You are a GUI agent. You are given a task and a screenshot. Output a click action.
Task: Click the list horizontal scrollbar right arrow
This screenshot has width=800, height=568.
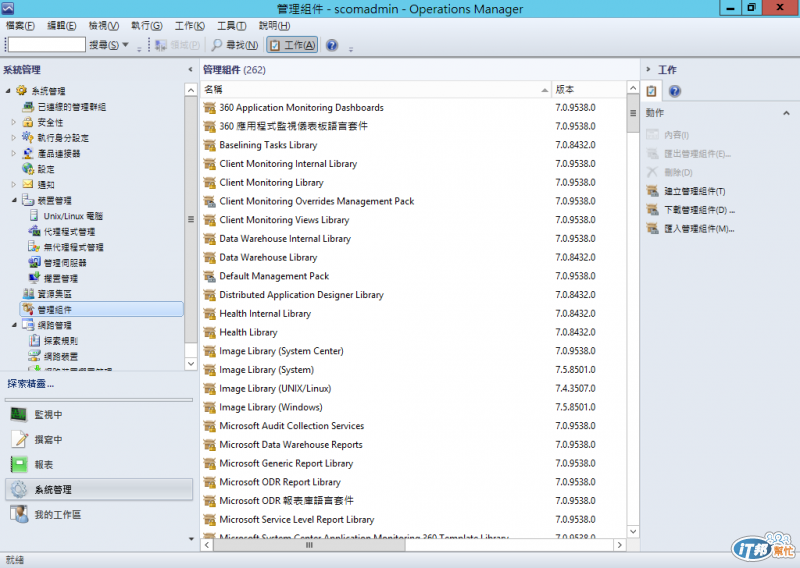pyautogui.click(x=619, y=545)
